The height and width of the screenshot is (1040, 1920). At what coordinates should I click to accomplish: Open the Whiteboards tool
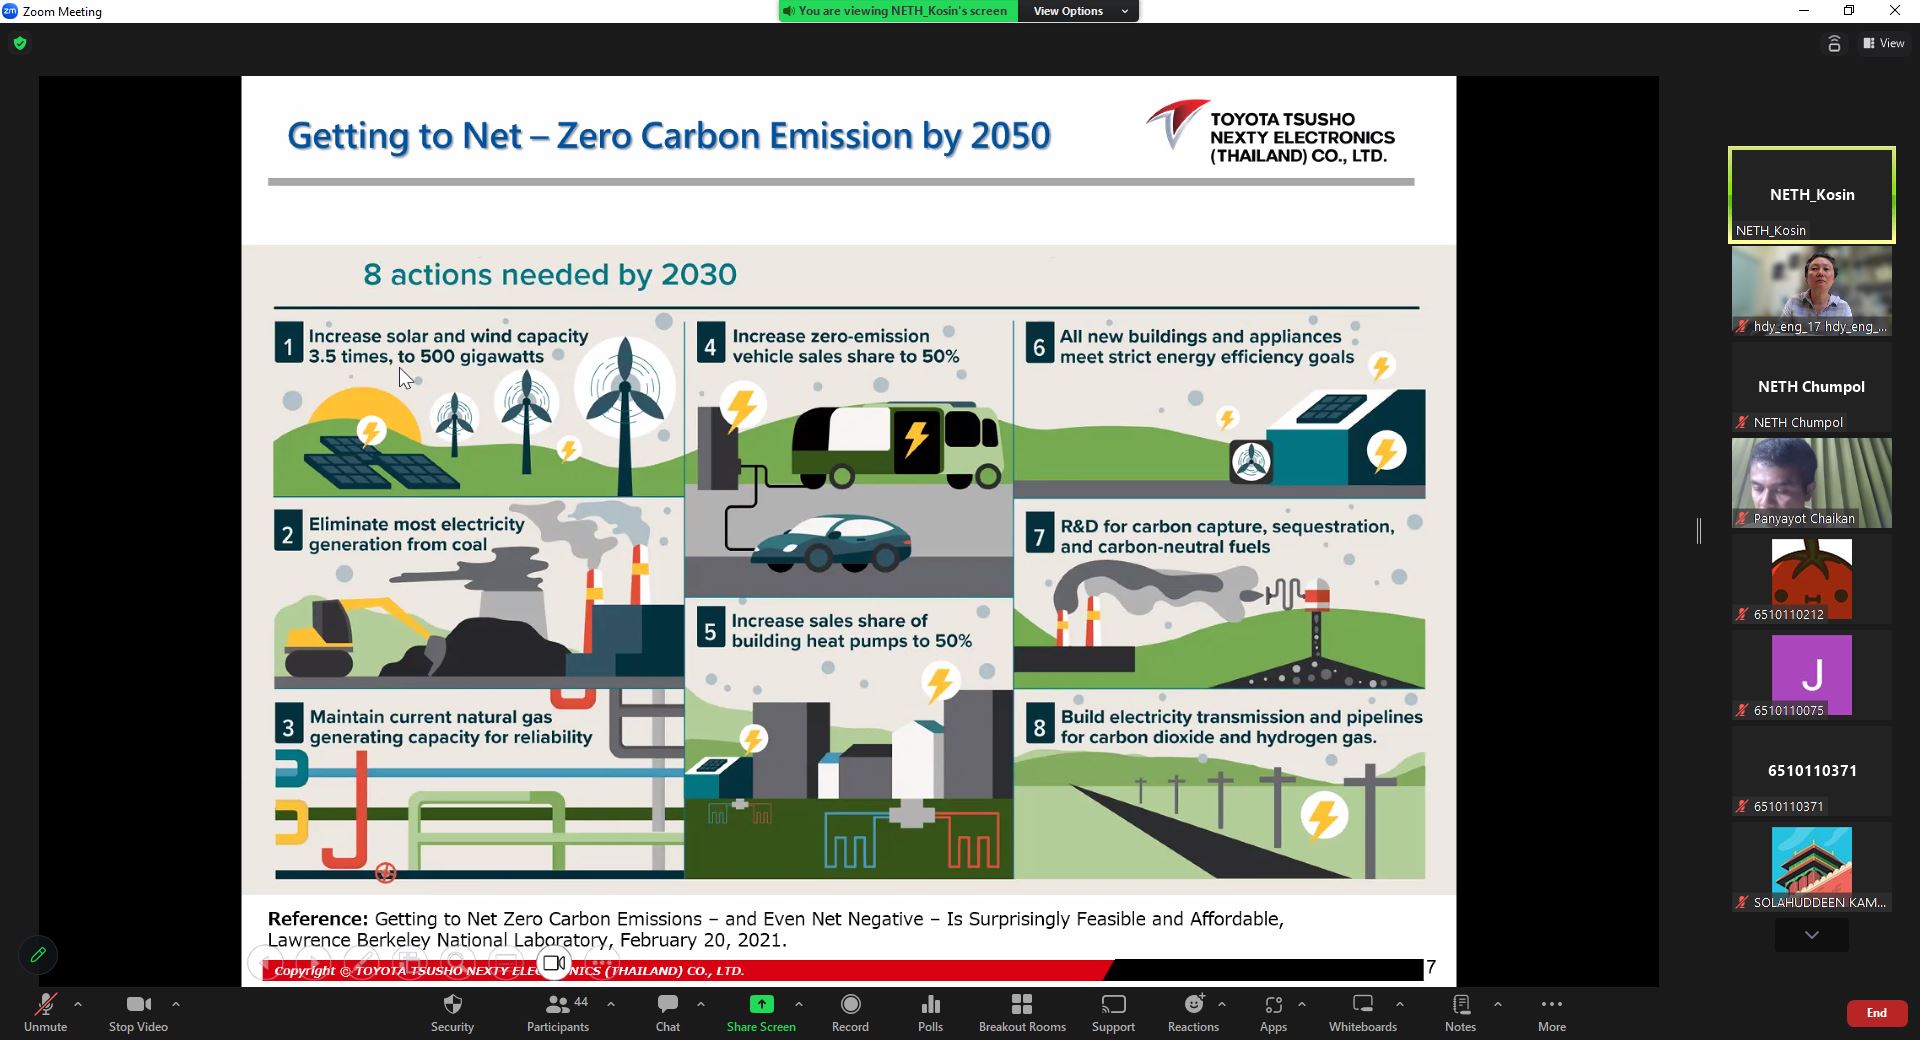click(1362, 1005)
